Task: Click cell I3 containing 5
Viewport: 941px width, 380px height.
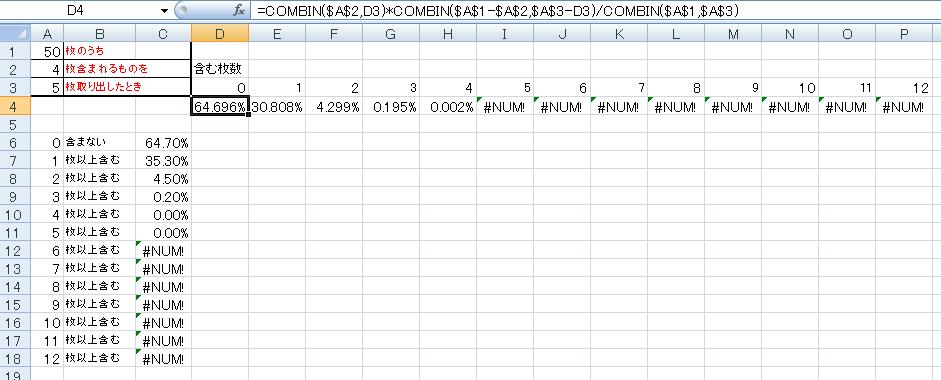Action: (505, 88)
